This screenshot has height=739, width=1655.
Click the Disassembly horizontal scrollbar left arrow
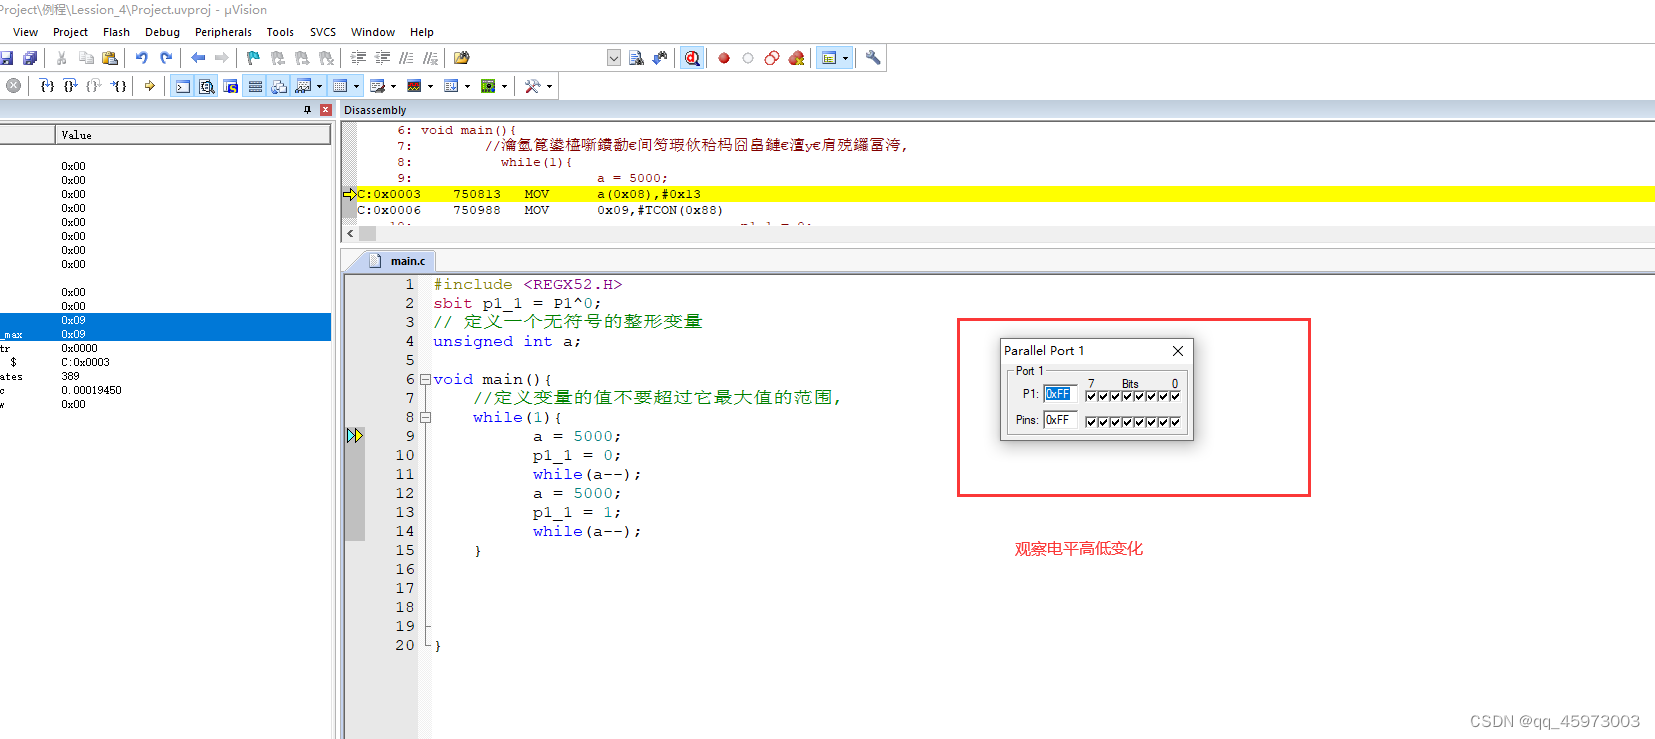[x=350, y=233]
